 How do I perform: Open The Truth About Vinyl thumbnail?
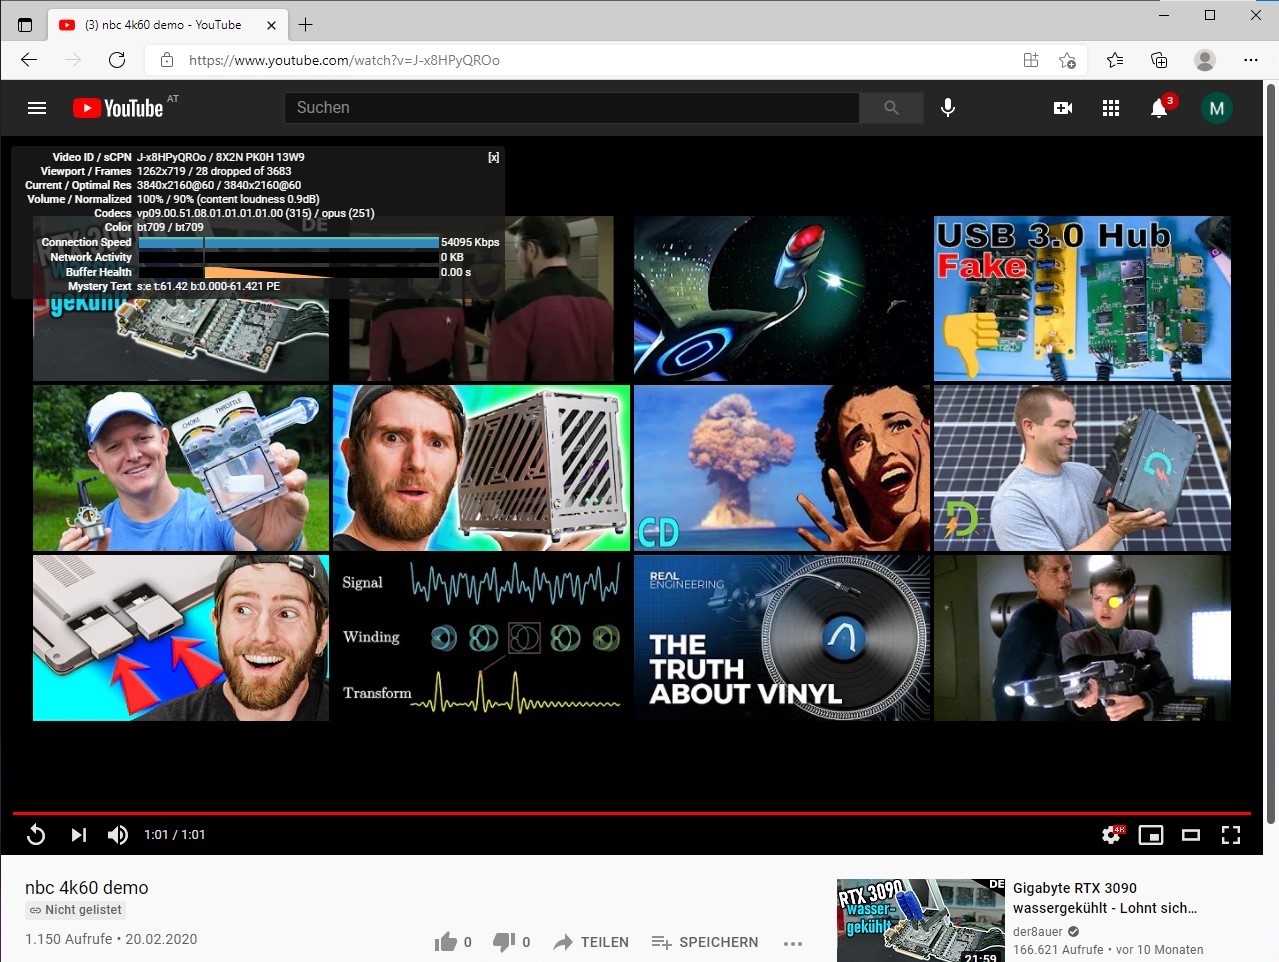pyautogui.click(x=782, y=638)
